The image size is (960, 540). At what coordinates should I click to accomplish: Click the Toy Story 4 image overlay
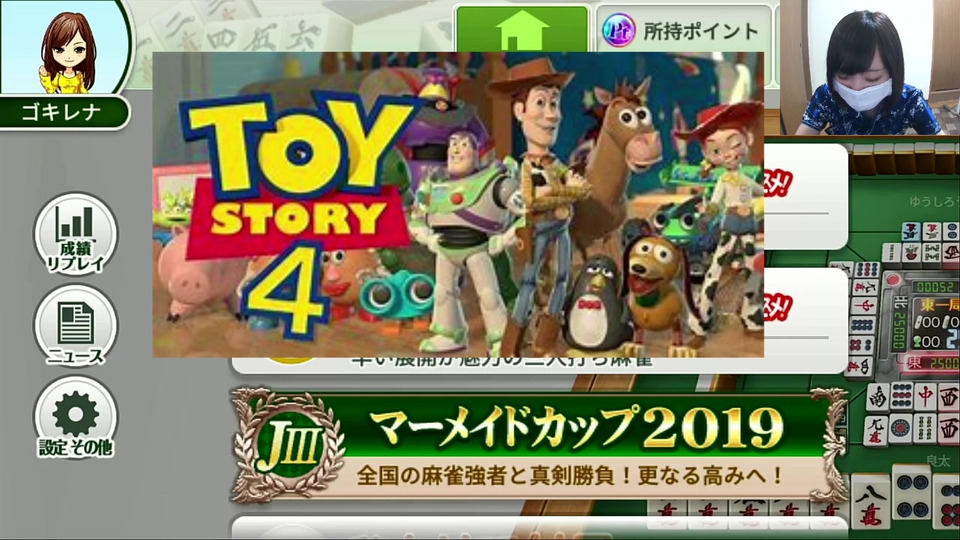click(458, 204)
